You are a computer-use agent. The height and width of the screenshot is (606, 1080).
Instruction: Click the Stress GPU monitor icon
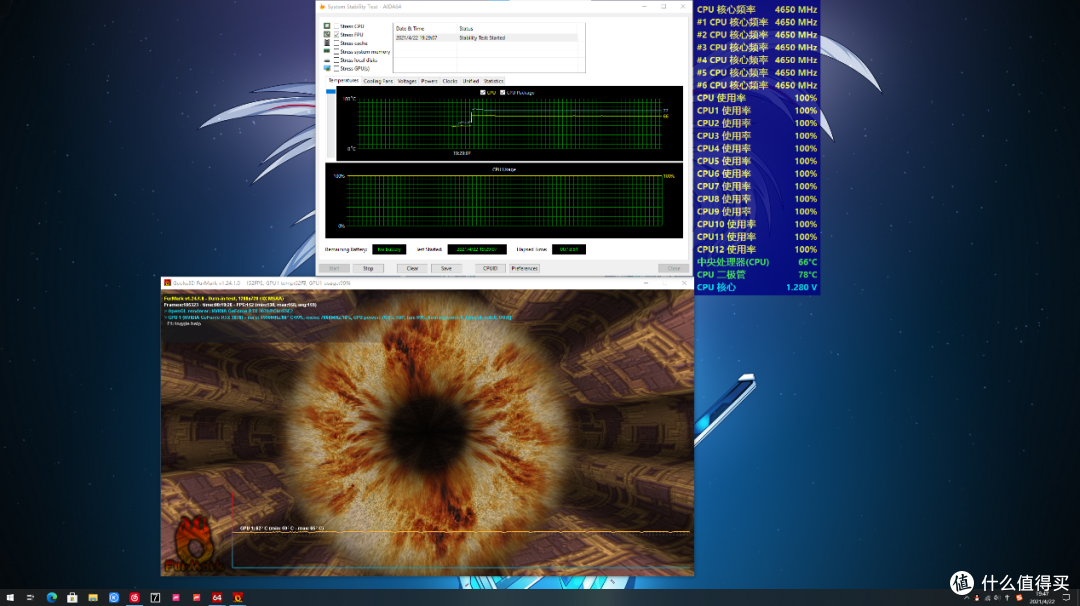tap(327, 68)
